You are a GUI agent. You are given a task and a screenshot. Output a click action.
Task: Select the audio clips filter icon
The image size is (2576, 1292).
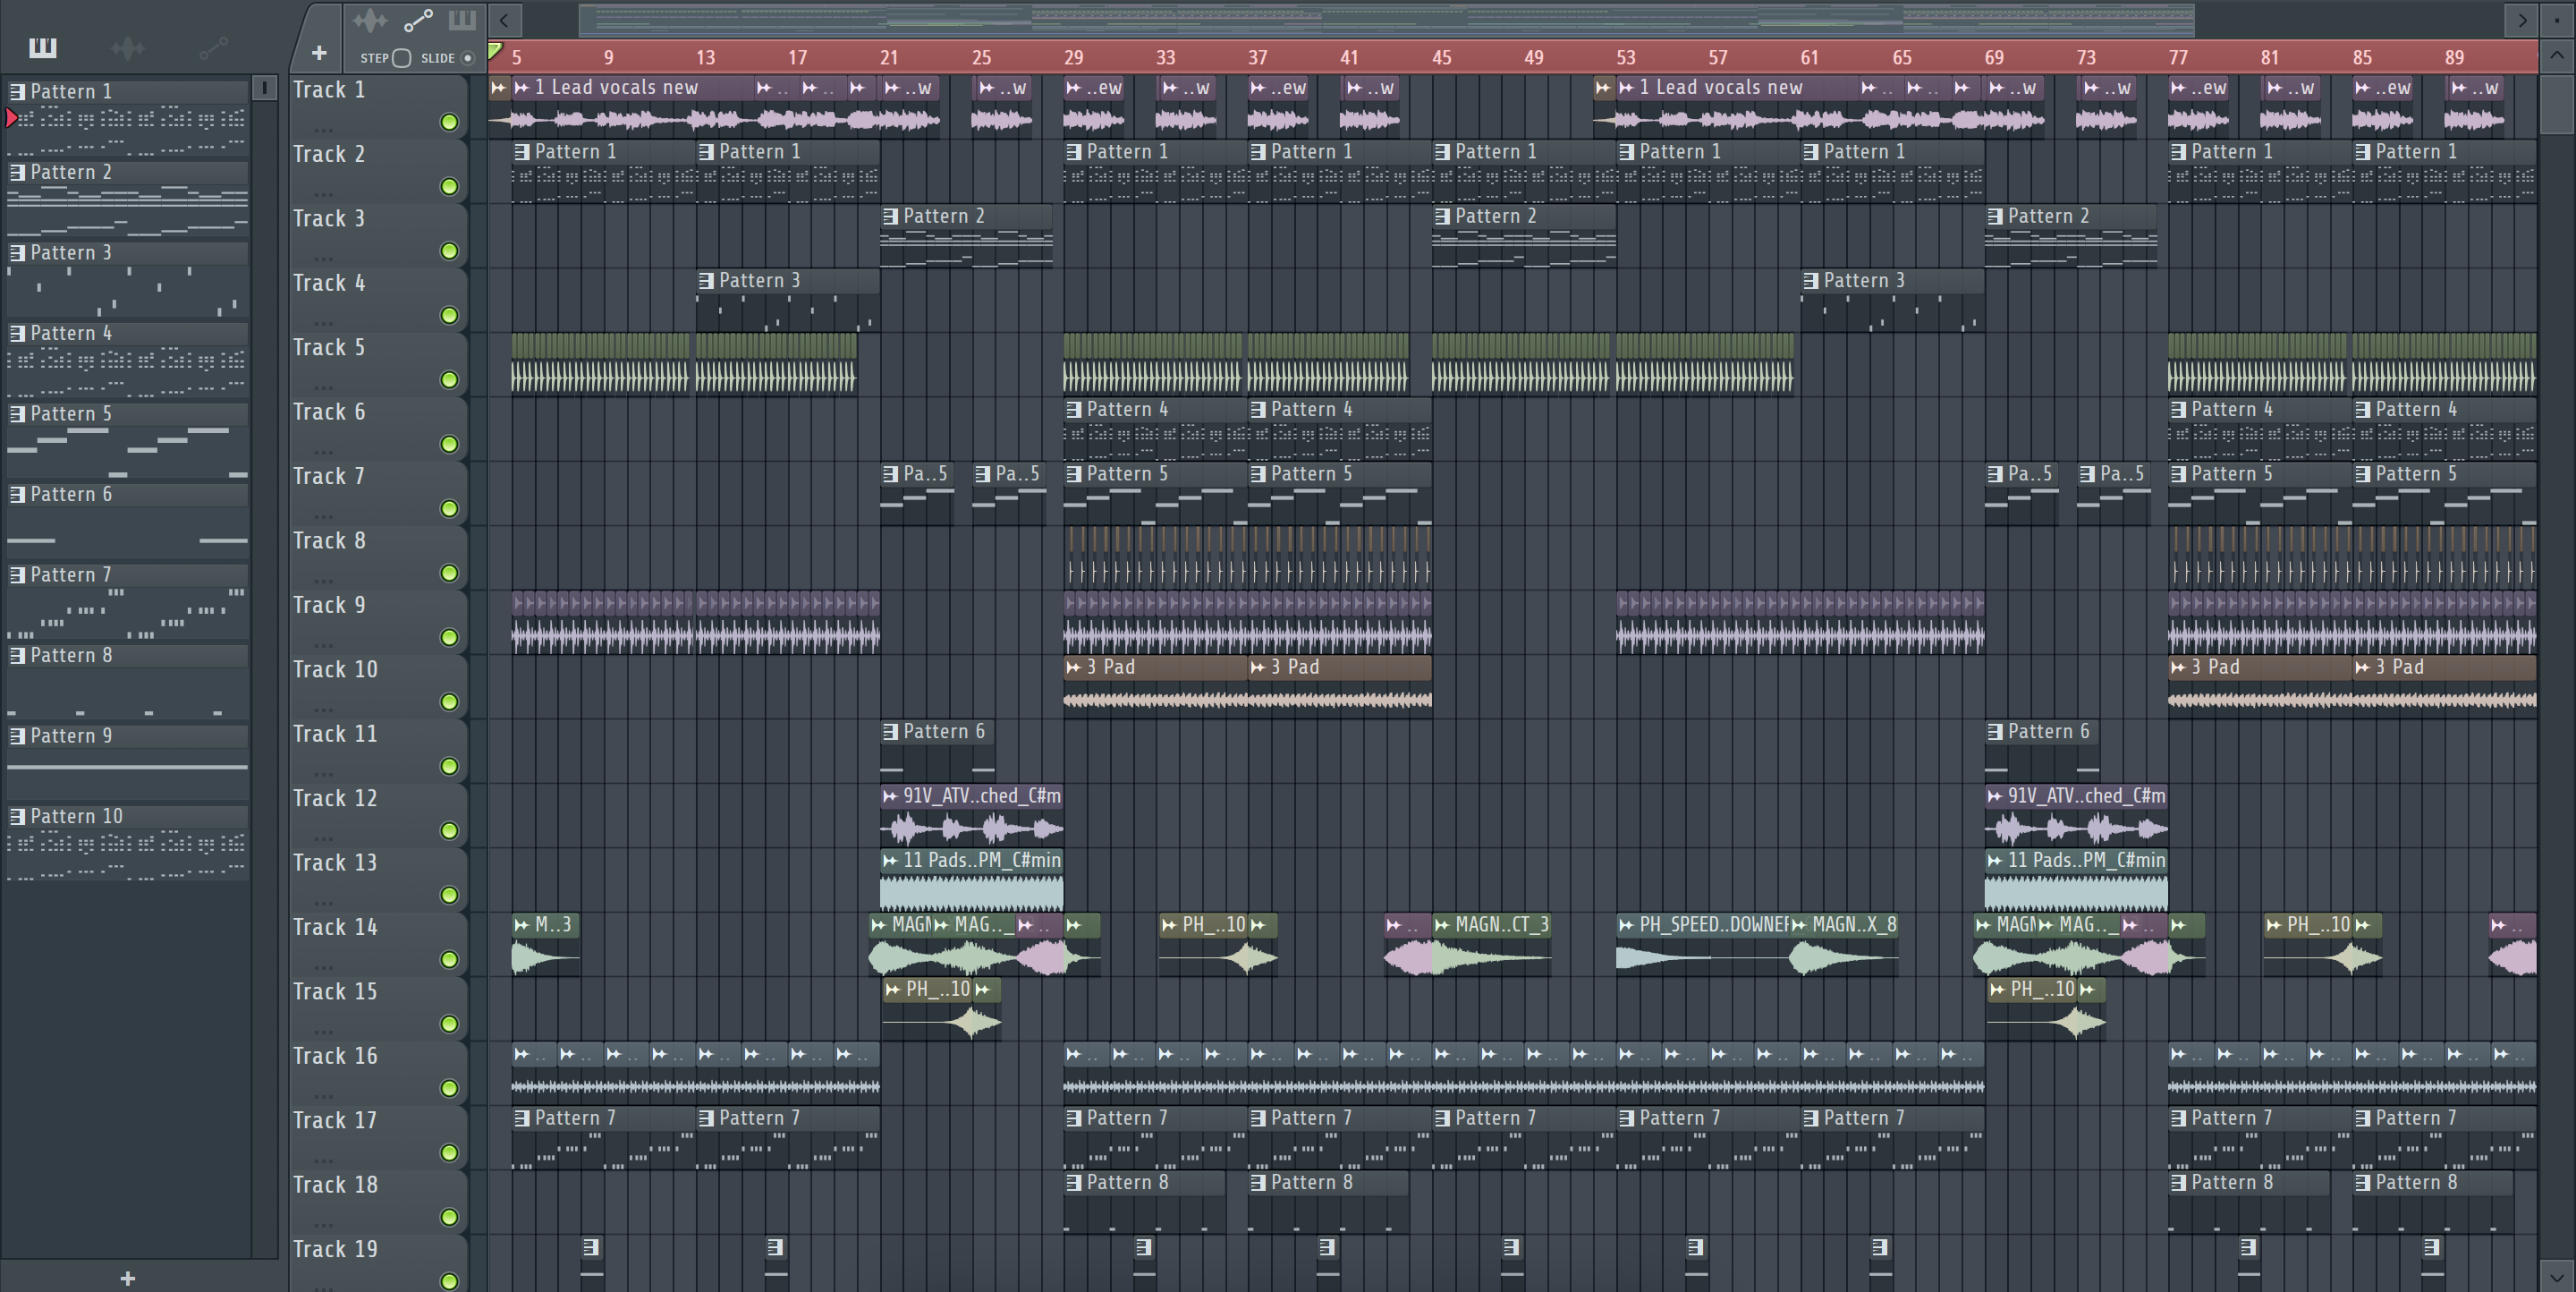(x=128, y=47)
